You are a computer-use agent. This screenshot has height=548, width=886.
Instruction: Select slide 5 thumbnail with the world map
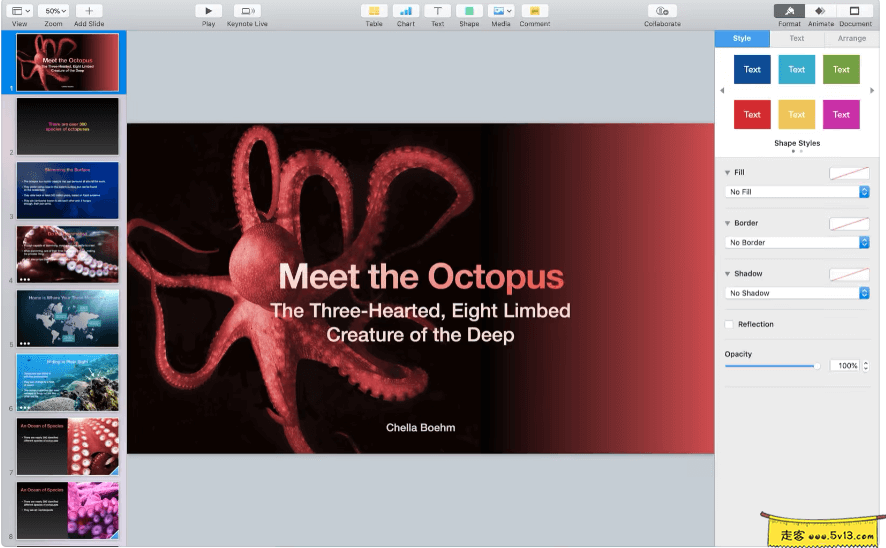point(68,318)
